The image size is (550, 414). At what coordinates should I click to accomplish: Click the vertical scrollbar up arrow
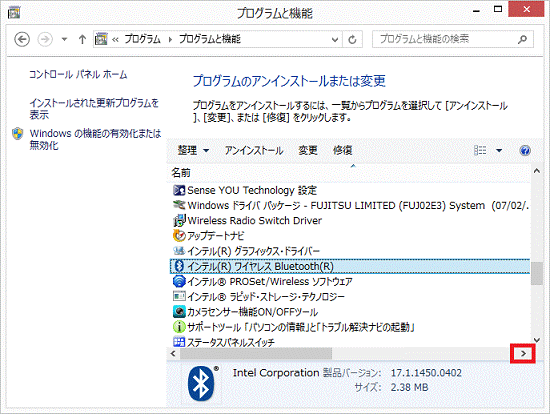pyautogui.click(x=537, y=171)
